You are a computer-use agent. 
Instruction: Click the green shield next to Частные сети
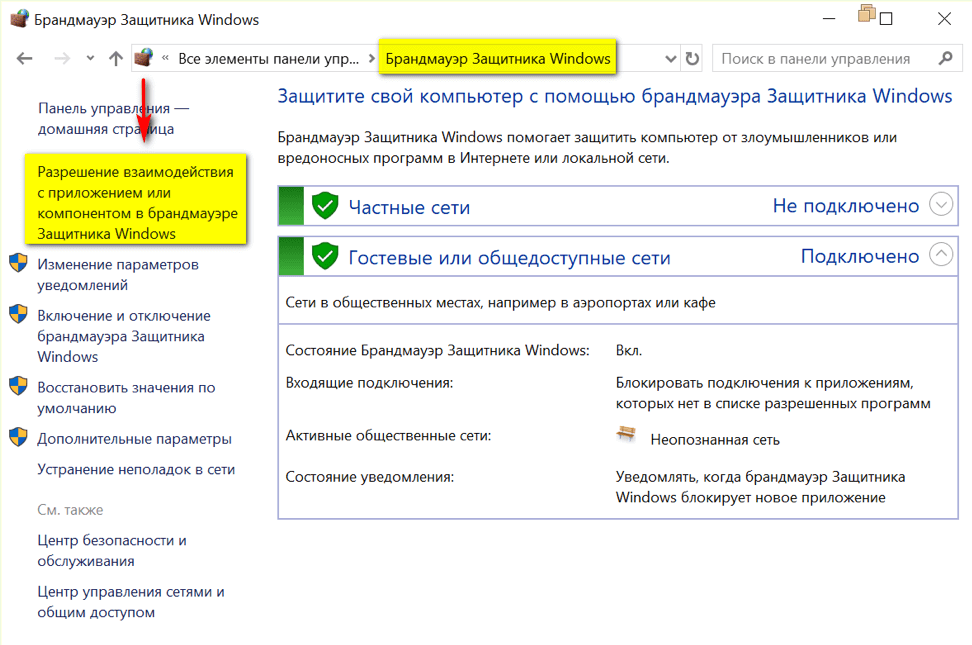tap(325, 206)
